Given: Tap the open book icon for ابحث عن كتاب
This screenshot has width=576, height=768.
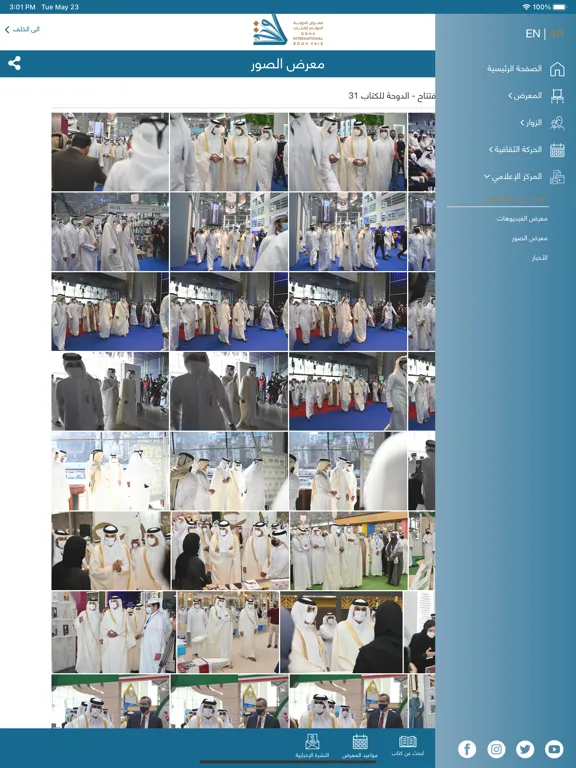Looking at the screenshot, I should click(408, 741).
